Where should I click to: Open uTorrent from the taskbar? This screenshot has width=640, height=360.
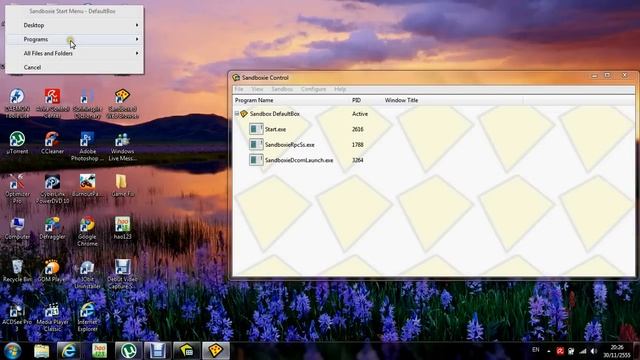[x=128, y=351]
